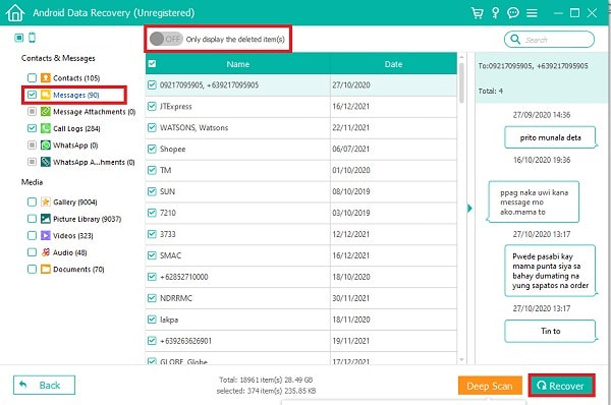Uncheck the Call Logs (284) checkbox

[32, 128]
